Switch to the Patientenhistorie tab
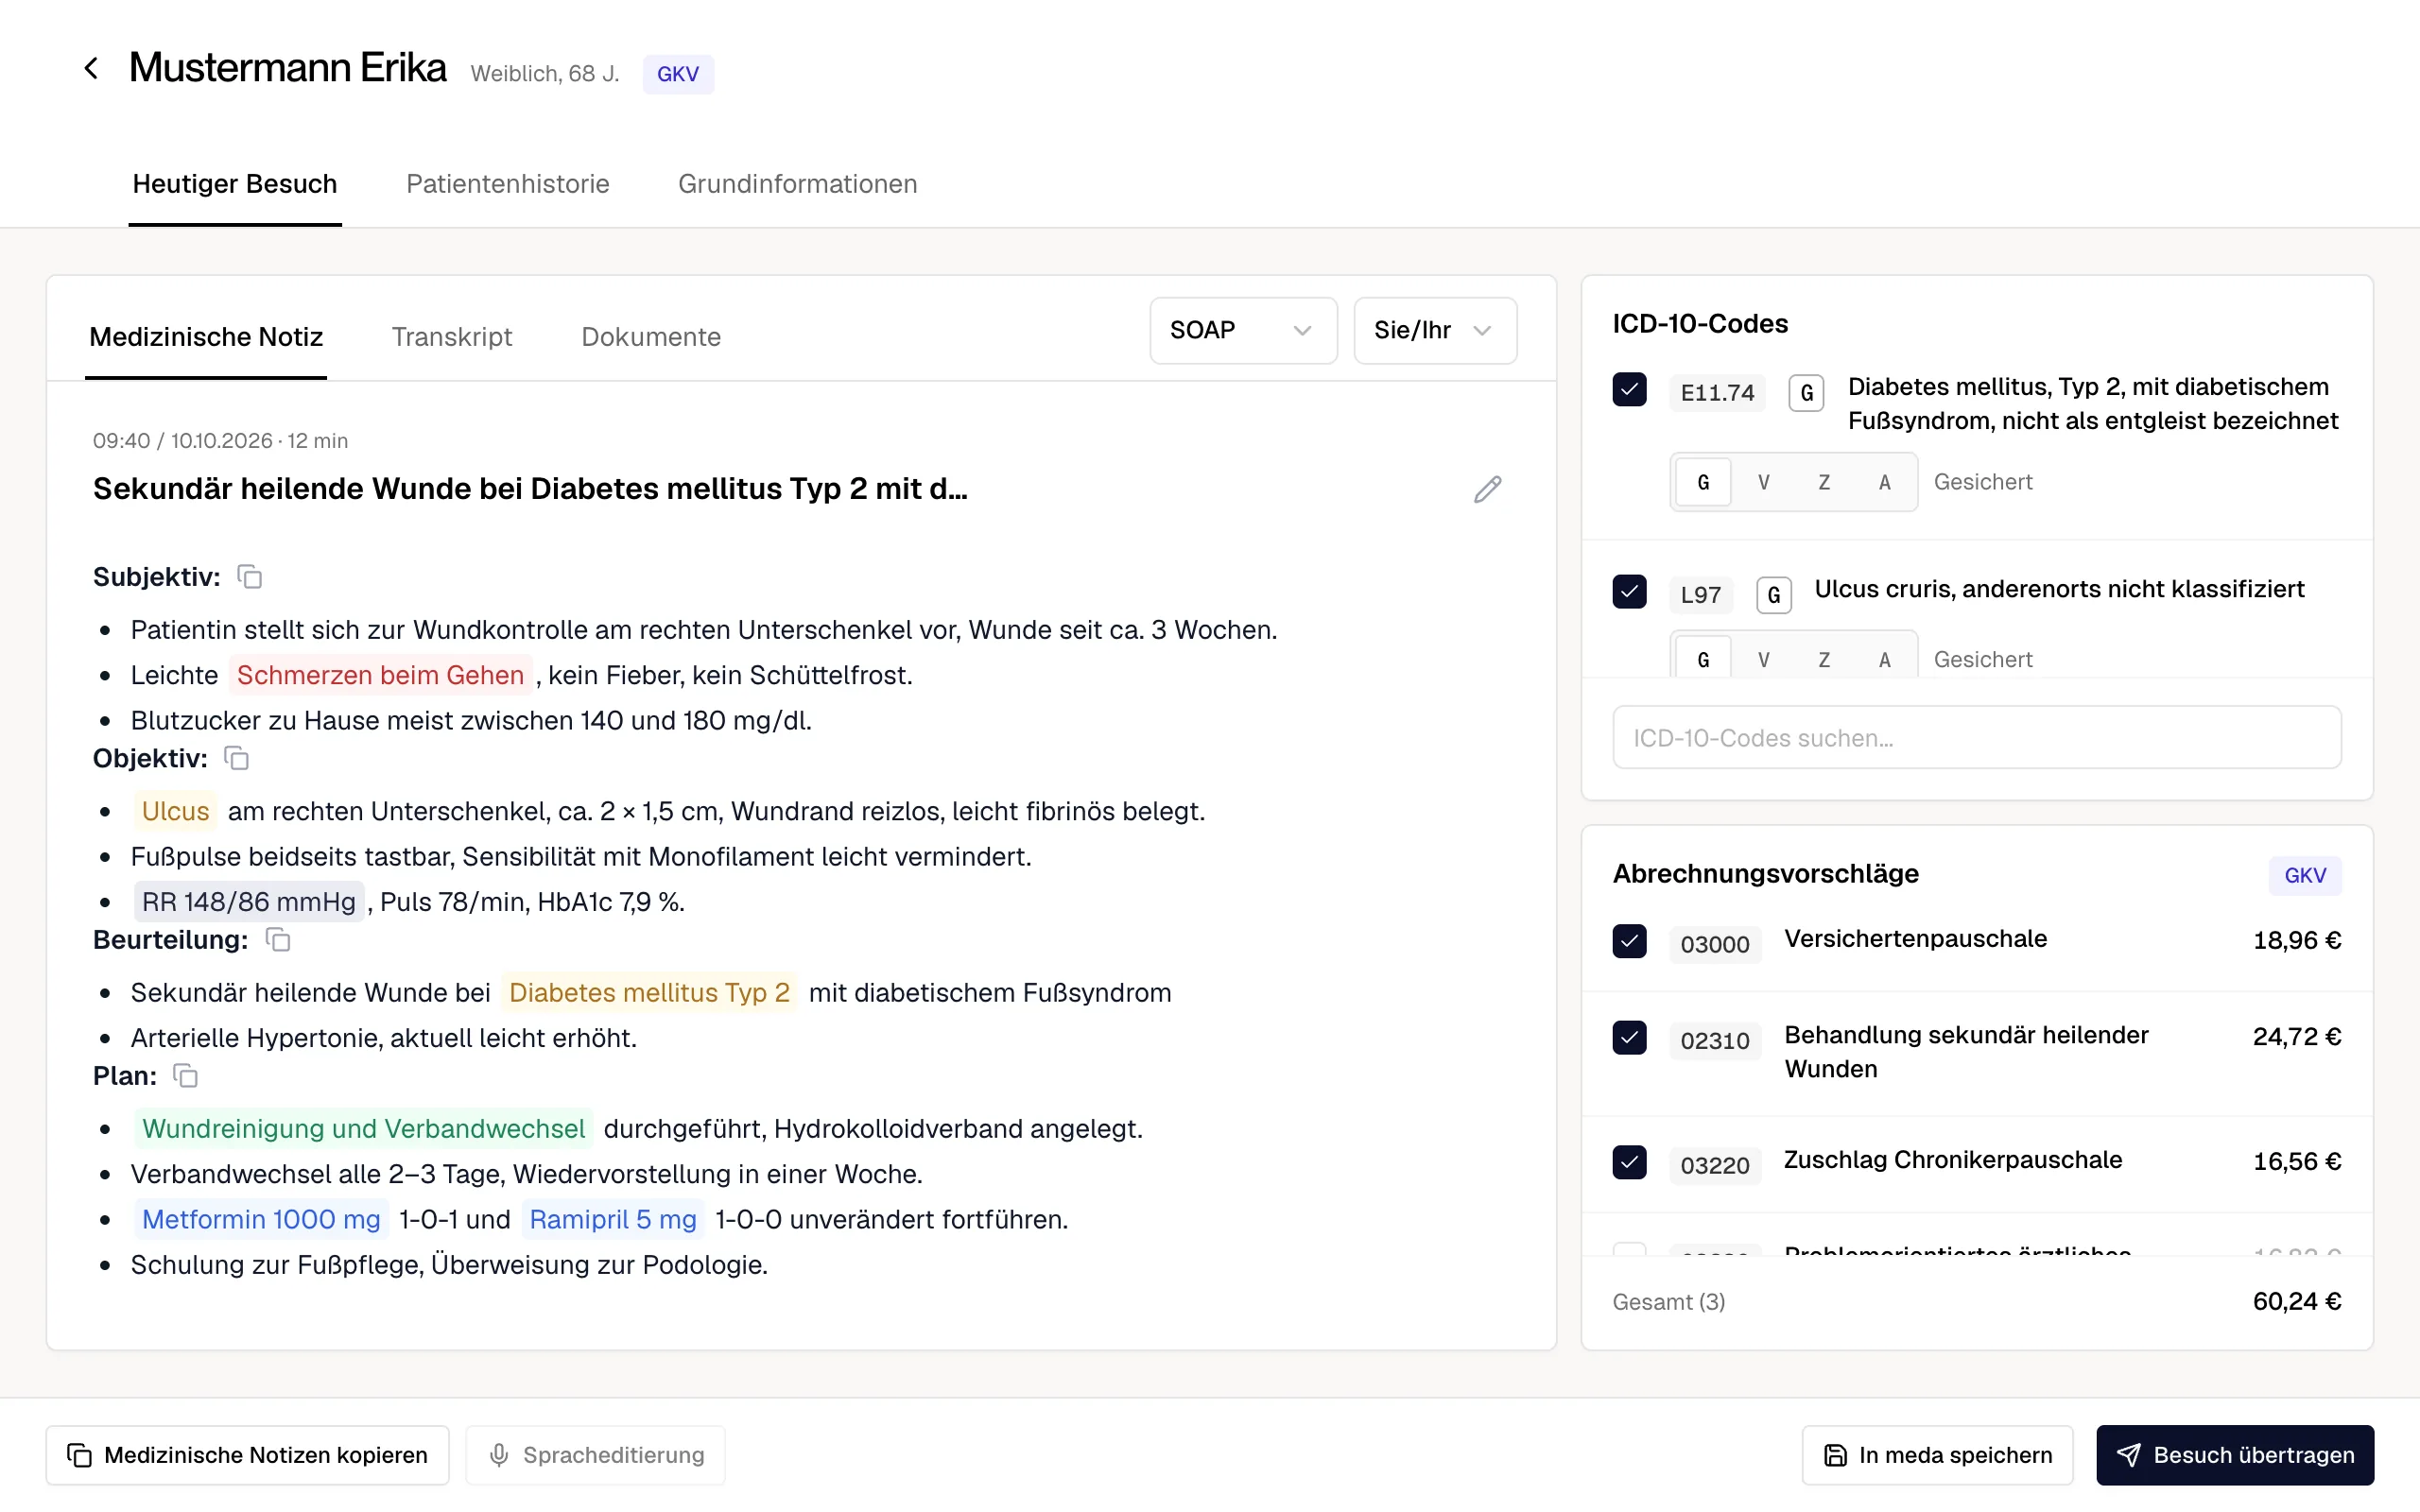 coord(507,184)
